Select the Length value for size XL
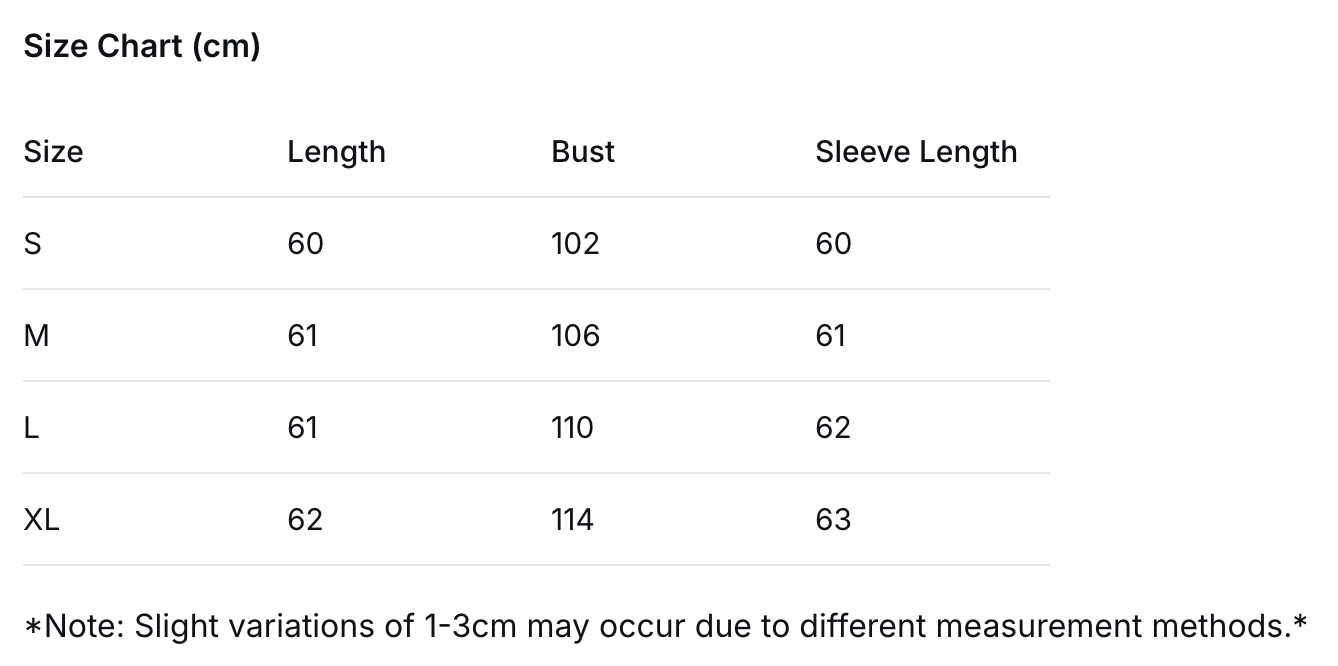This screenshot has width=1338, height=666. 305,520
